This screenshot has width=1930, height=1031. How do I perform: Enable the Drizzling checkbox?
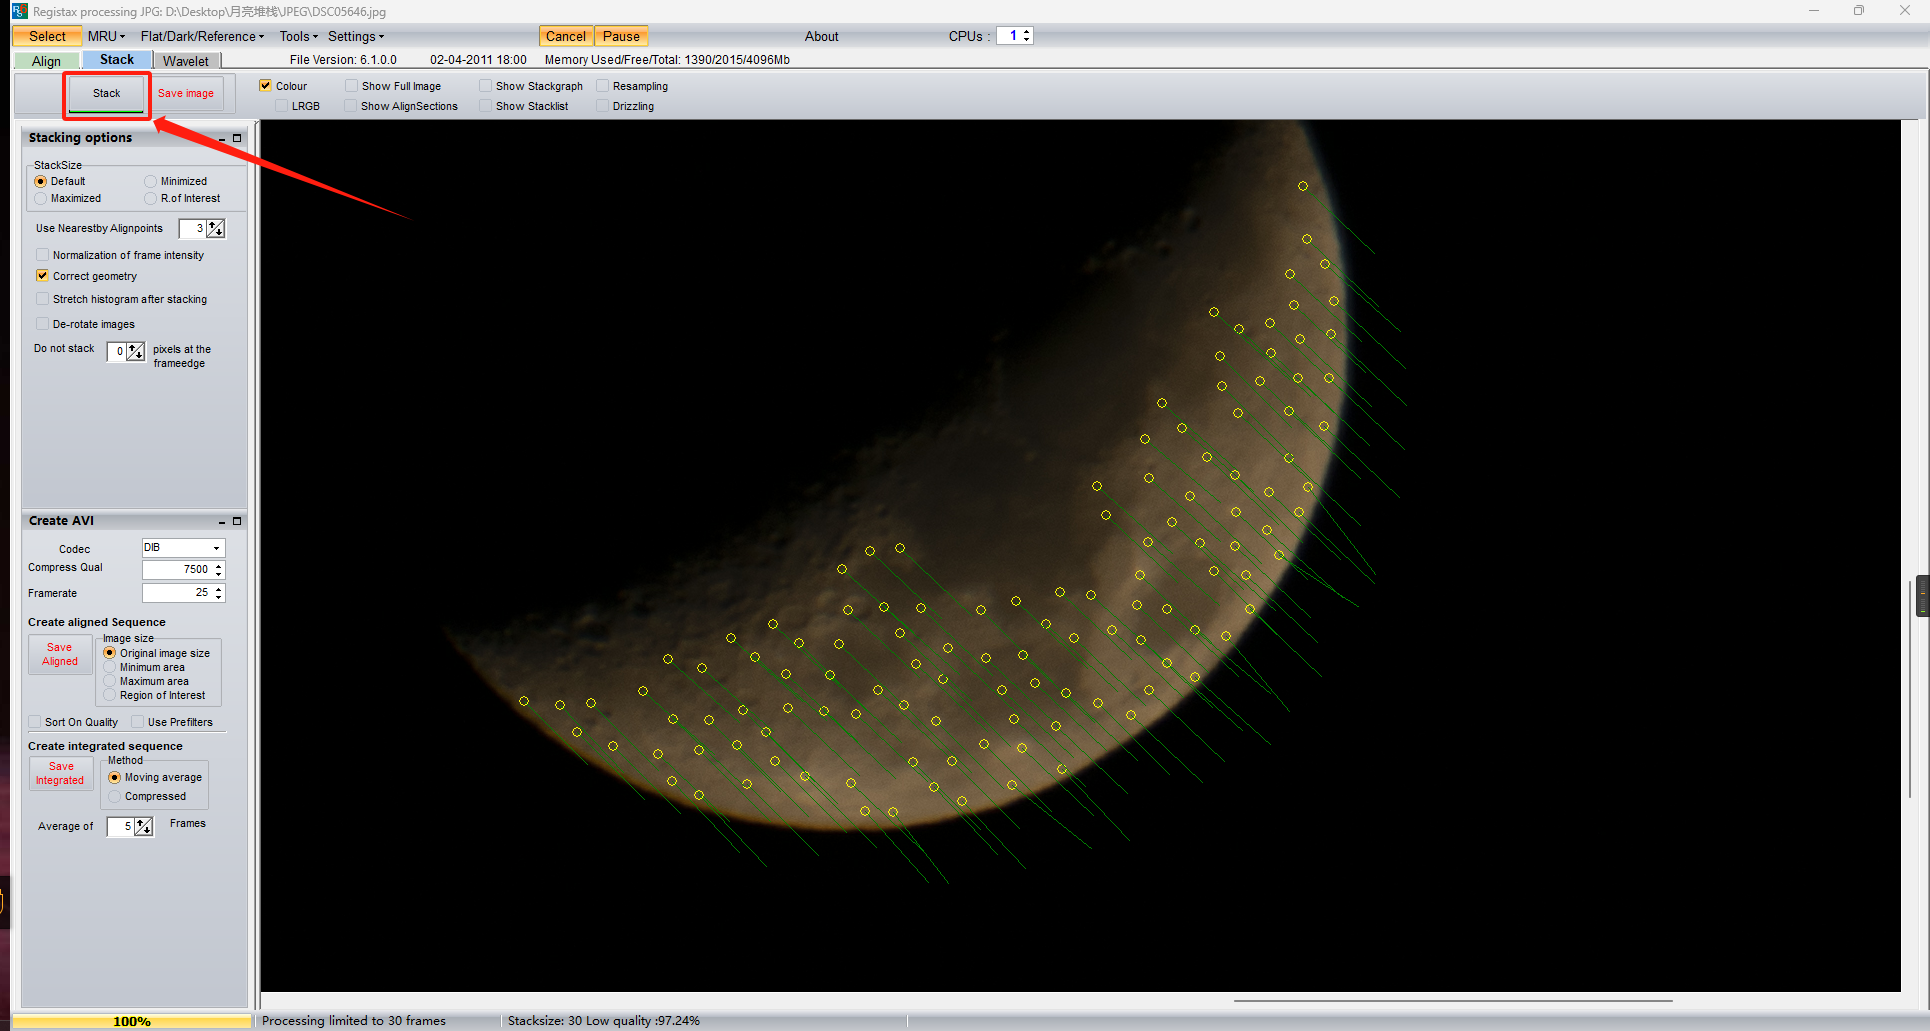coord(602,106)
